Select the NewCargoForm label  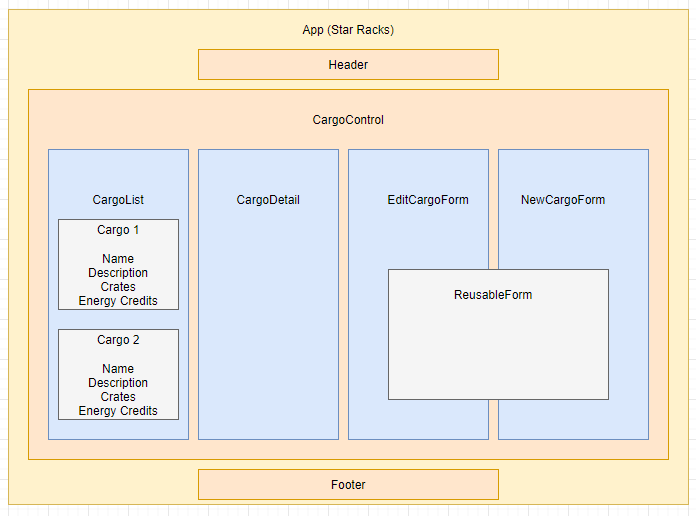(563, 200)
